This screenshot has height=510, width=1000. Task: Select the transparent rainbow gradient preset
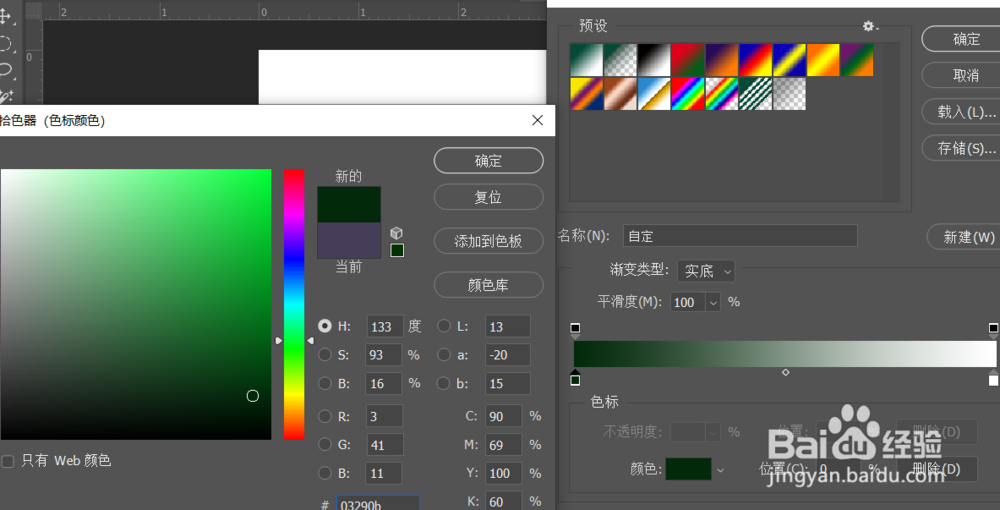721,94
